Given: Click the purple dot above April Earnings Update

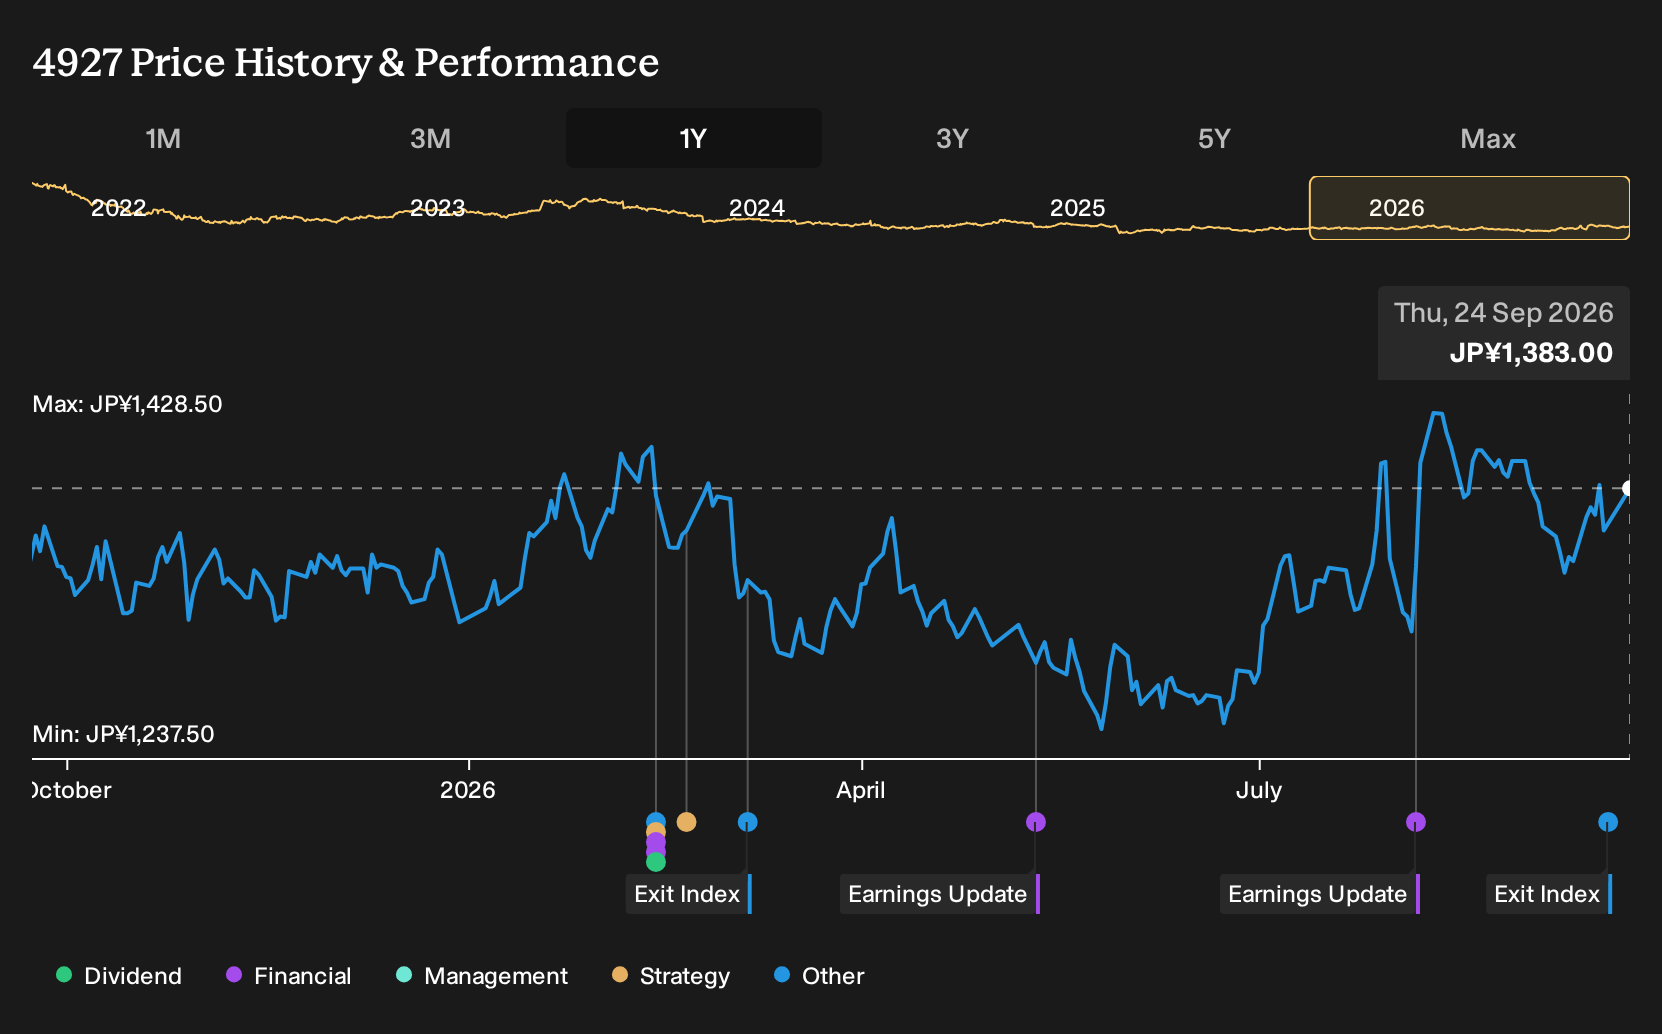Looking at the screenshot, I should [1036, 822].
